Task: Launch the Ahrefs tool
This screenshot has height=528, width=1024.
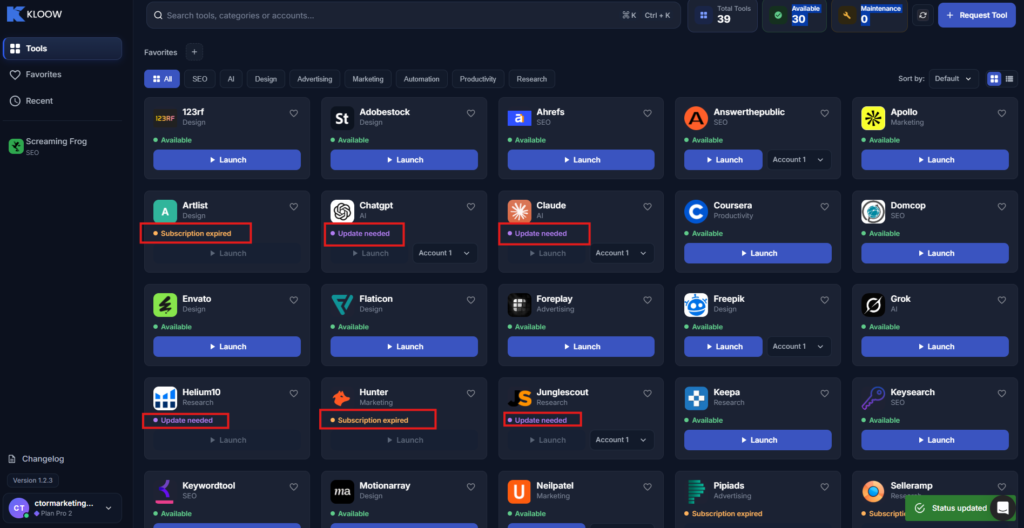Action: click(581, 159)
